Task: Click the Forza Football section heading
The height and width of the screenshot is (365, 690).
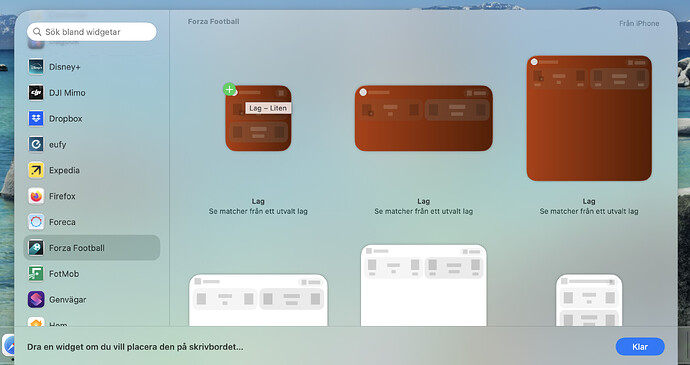Action: click(x=213, y=22)
